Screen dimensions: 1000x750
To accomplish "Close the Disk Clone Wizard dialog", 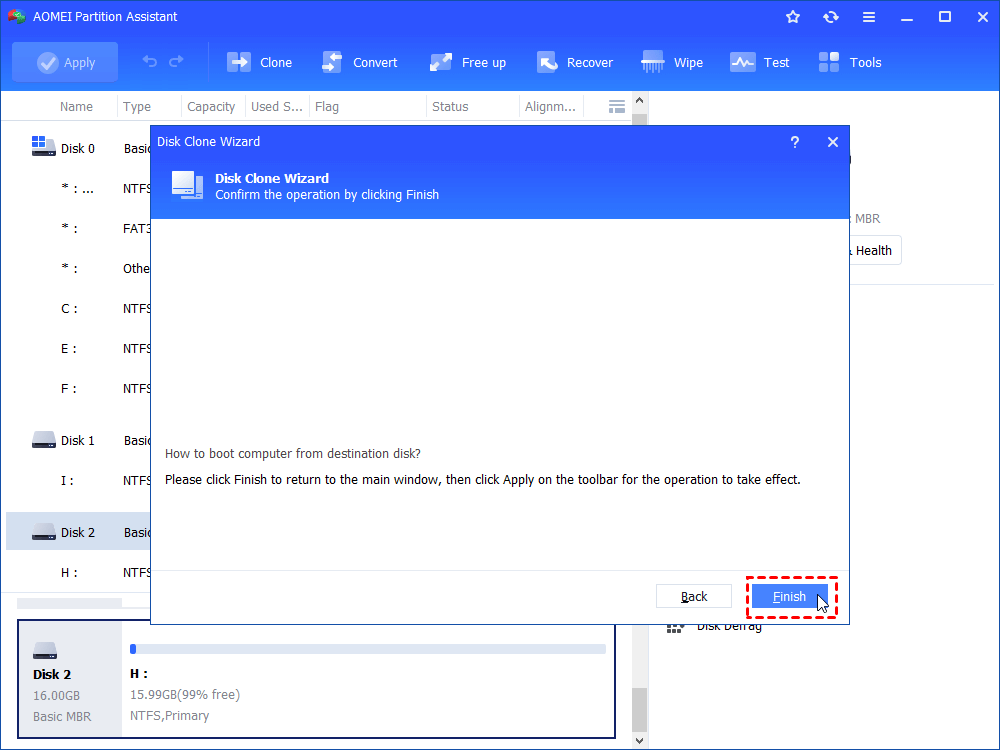I will tap(832, 142).
